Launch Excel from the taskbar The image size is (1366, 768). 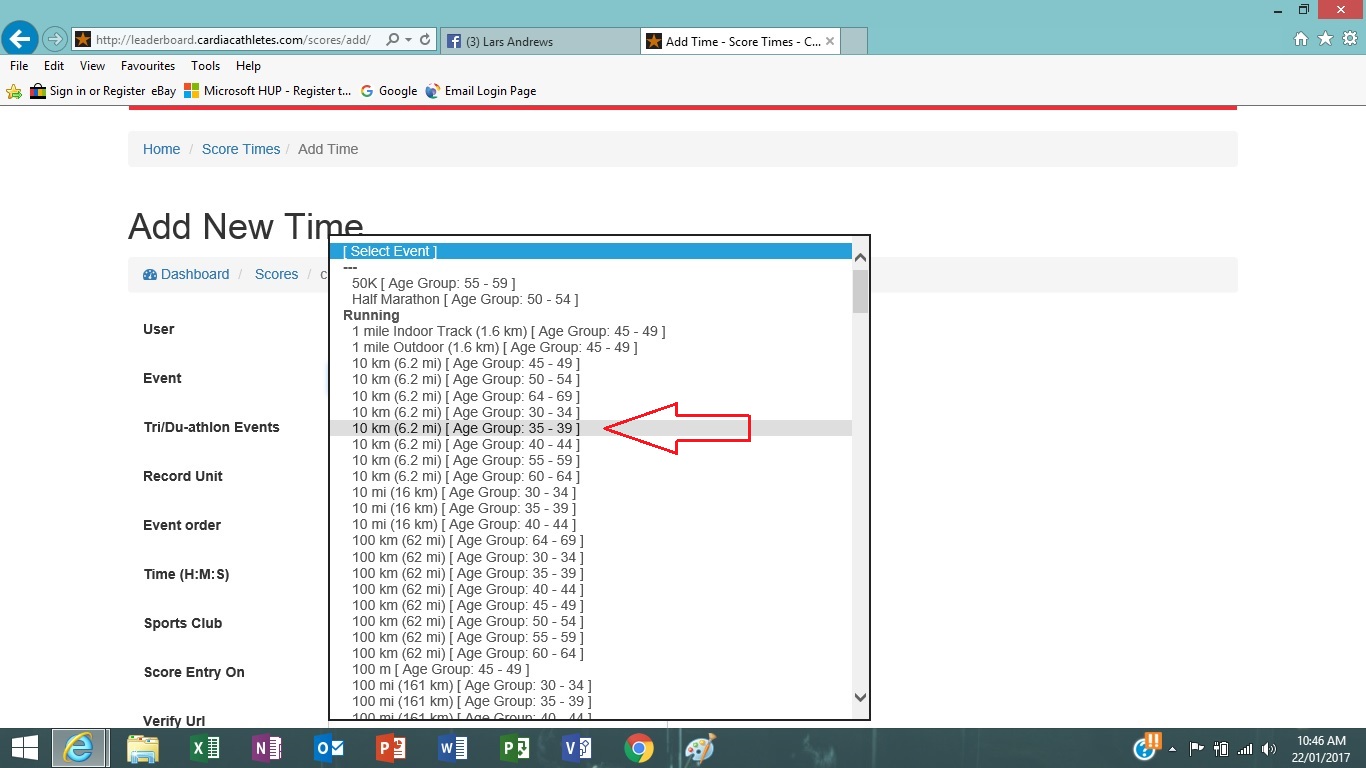pyautogui.click(x=205, y=748)
